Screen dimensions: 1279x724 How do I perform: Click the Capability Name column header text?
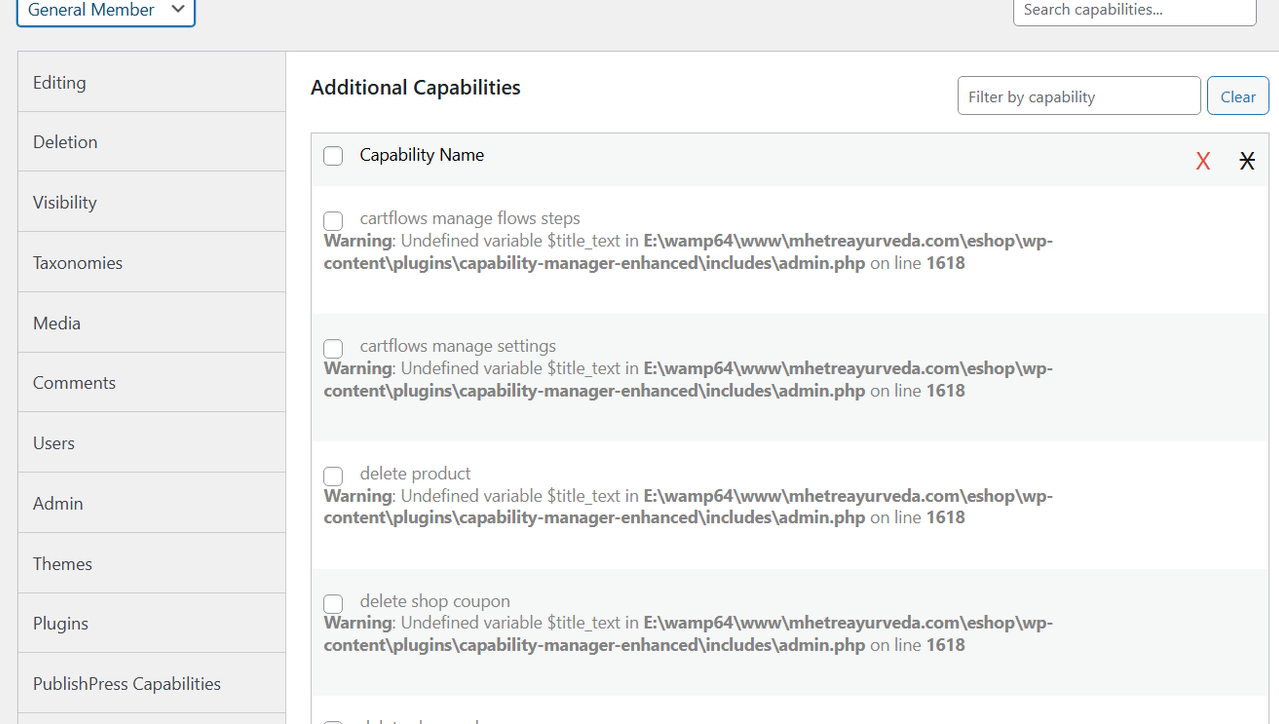point(422,155)
